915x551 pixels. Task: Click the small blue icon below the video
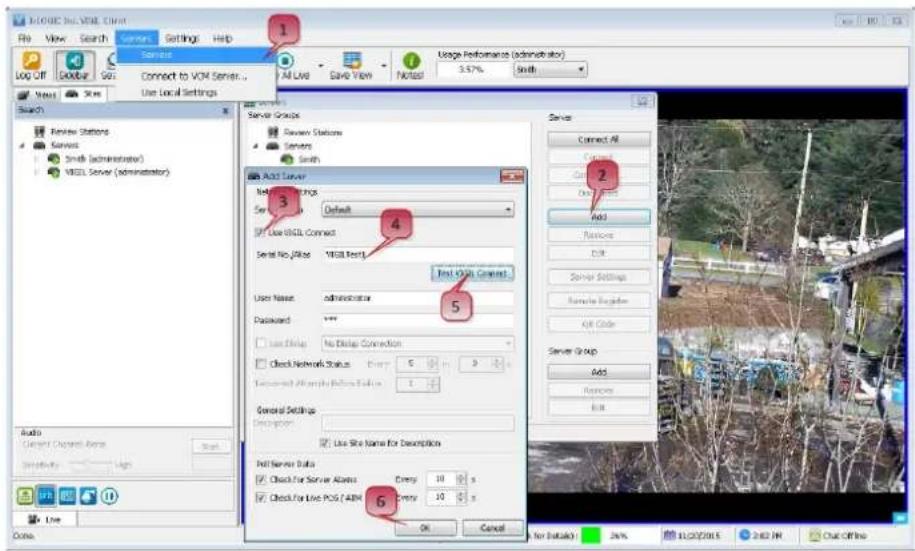901,517
